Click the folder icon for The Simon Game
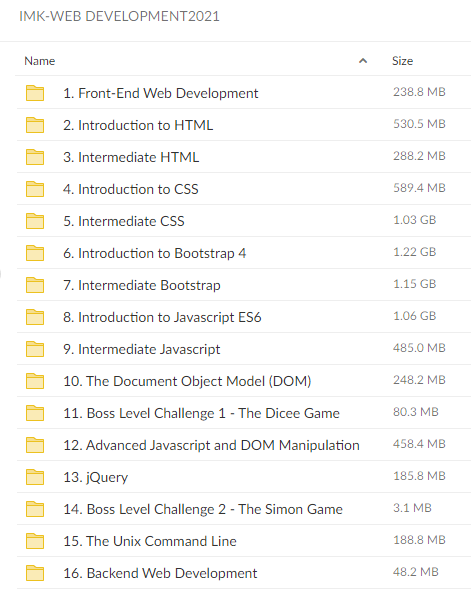Screen dimensions: 471x590 pos(35,509)
